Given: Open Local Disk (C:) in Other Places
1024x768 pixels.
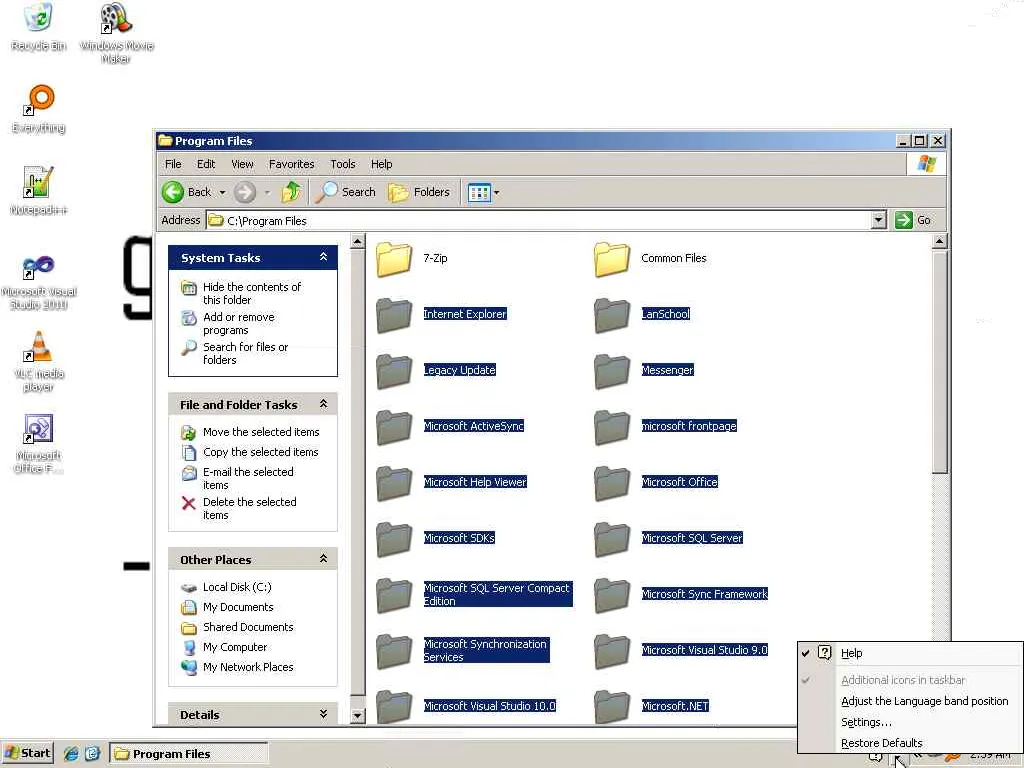Looking at the screenshot, I should pyautogui.click(x=236, y=587).
